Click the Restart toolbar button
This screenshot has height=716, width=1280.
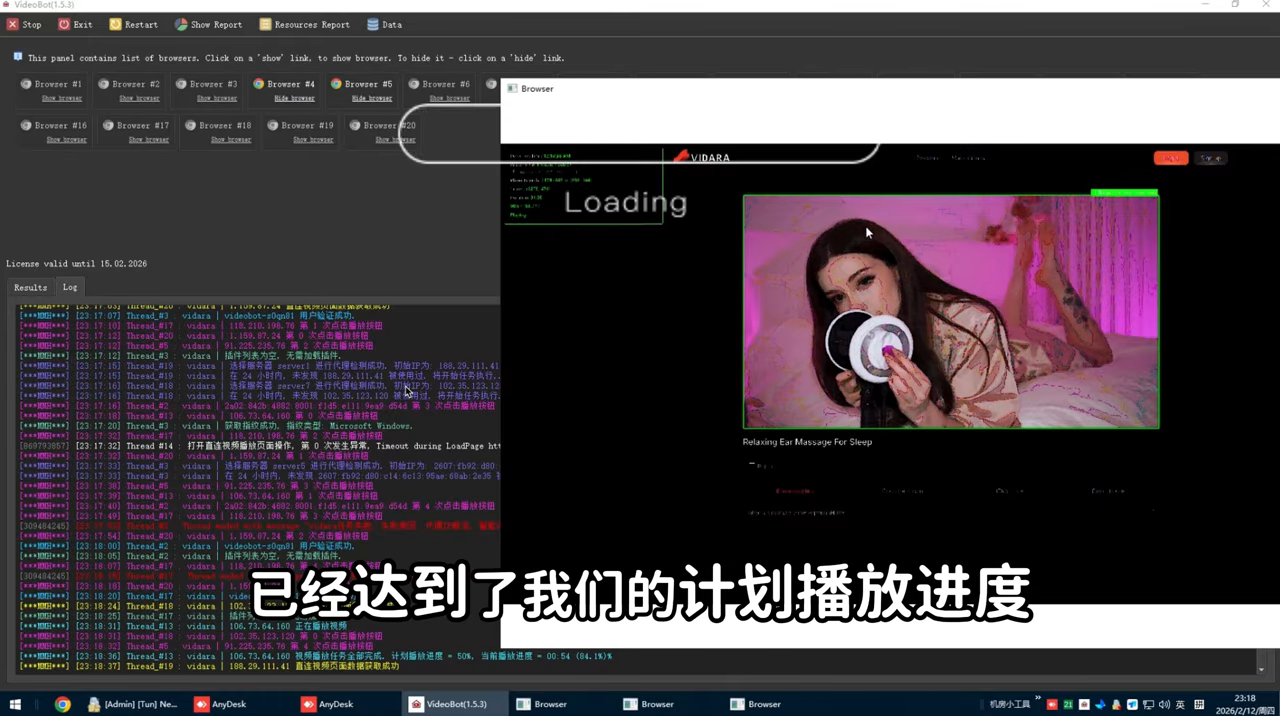point(133,25)
